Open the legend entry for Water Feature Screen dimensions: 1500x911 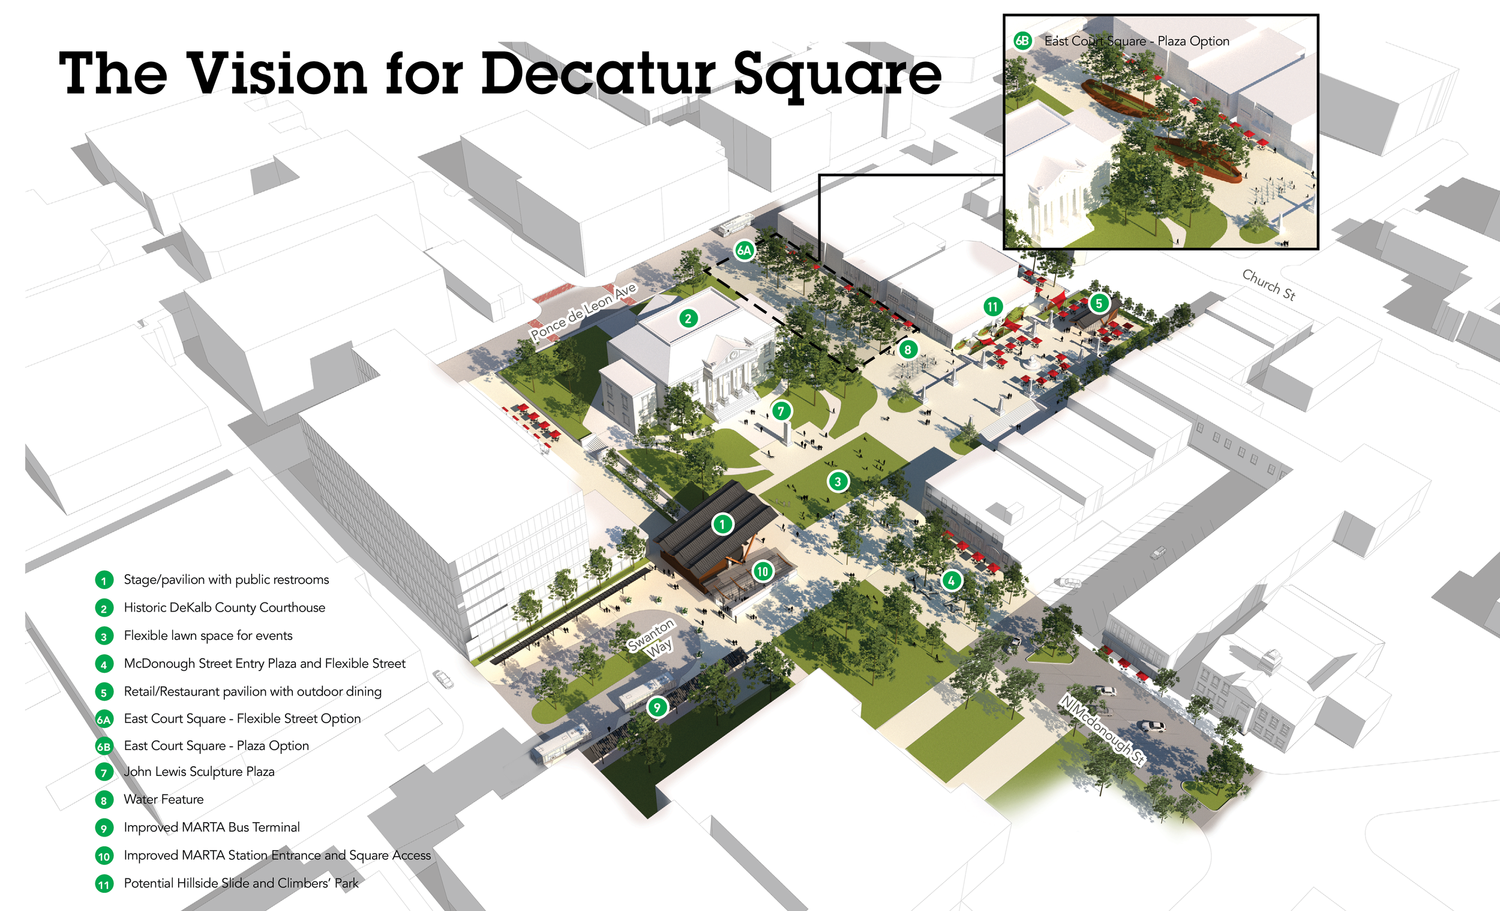[x=163, y=799]
